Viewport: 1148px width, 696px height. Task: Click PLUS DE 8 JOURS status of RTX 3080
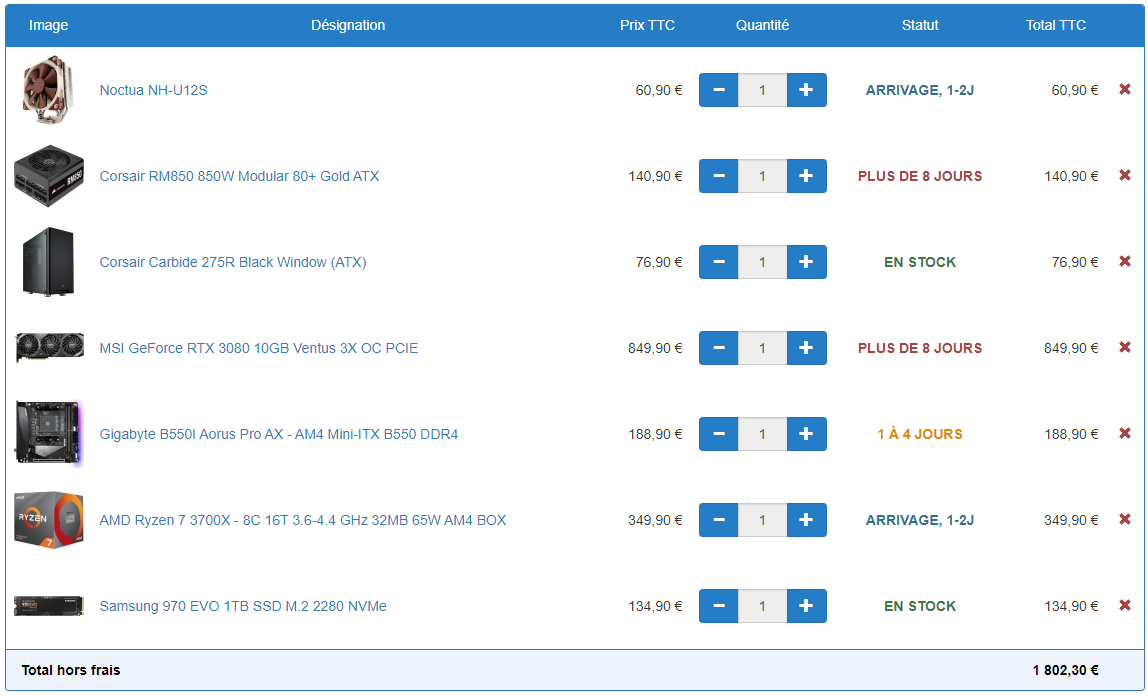coord(920,348)
